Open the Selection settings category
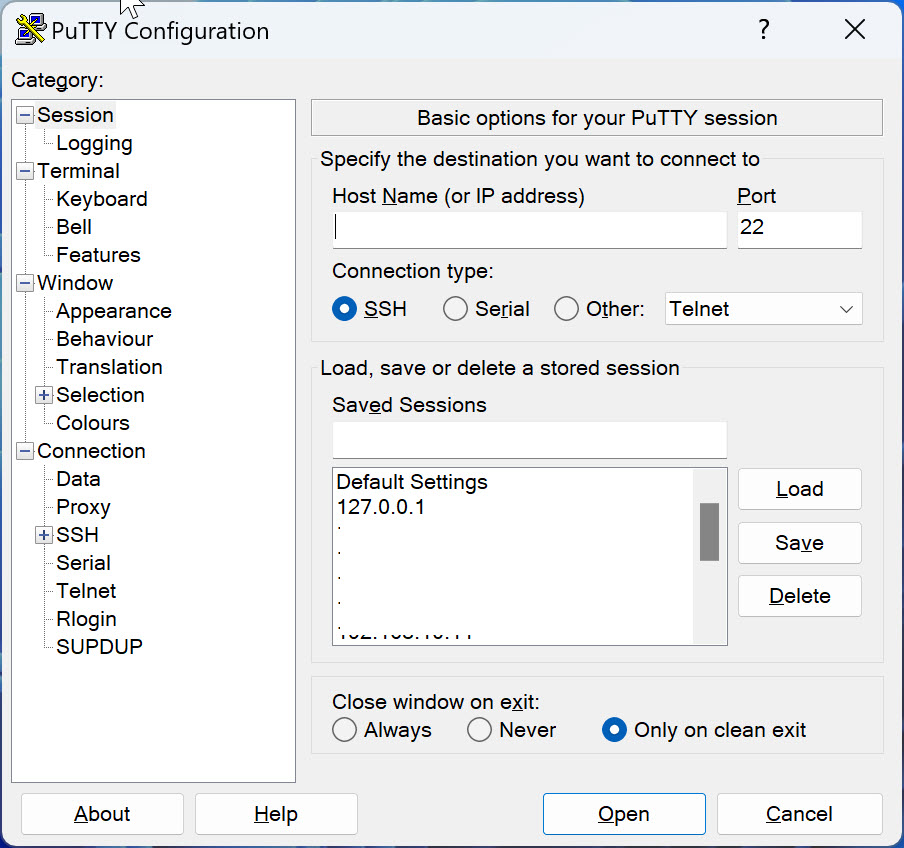Screen dimensions: 904x848 point(100,395)
